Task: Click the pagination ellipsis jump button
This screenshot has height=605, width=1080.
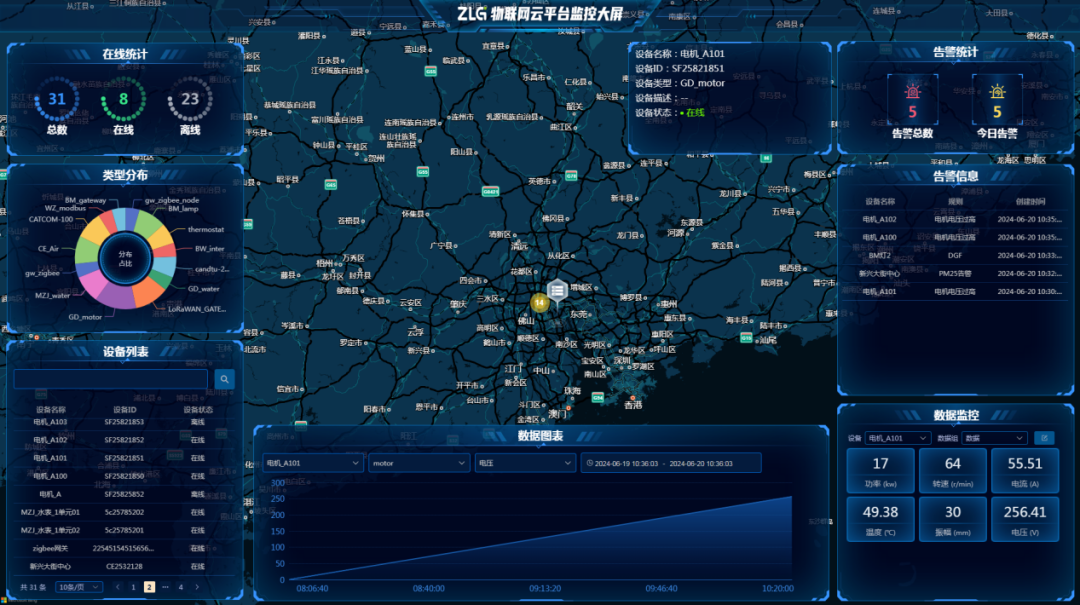Action: point(165,587)
